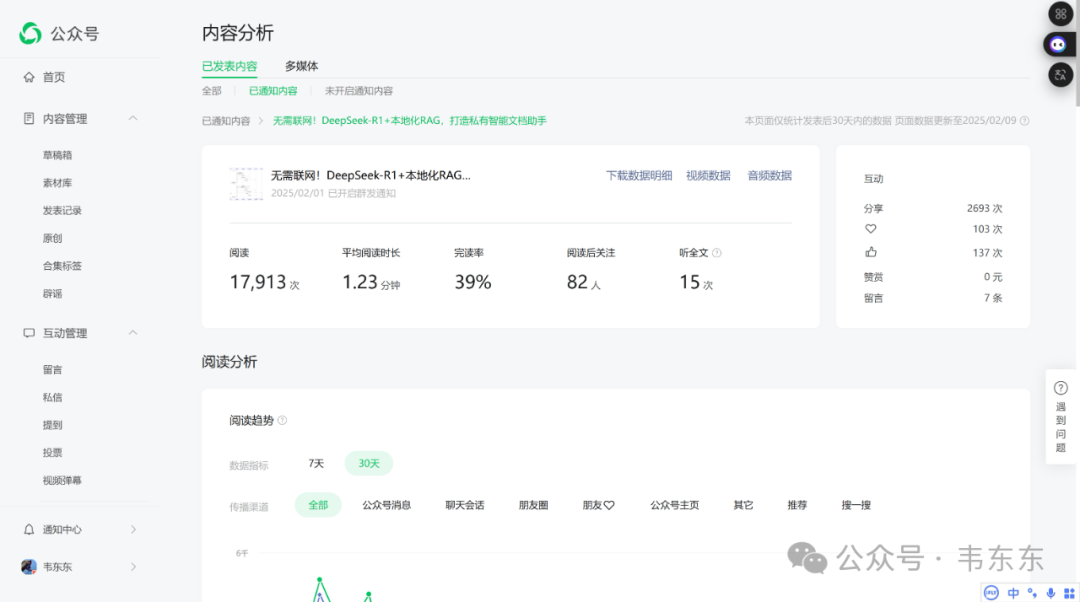Click the 下载数据明细 link

point(640,175)
